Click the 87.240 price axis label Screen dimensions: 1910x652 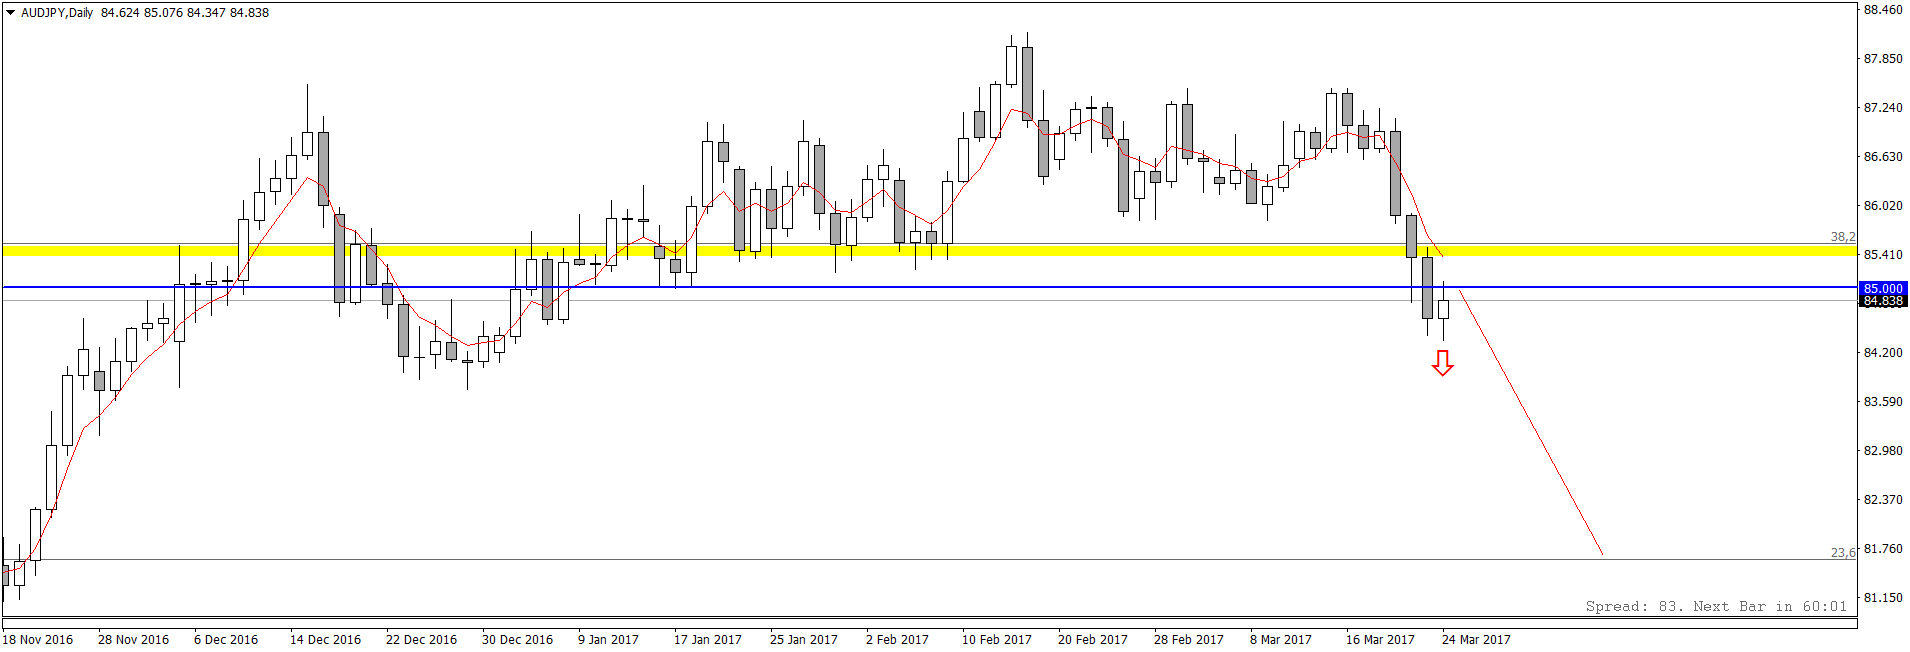pos(1883,108)
